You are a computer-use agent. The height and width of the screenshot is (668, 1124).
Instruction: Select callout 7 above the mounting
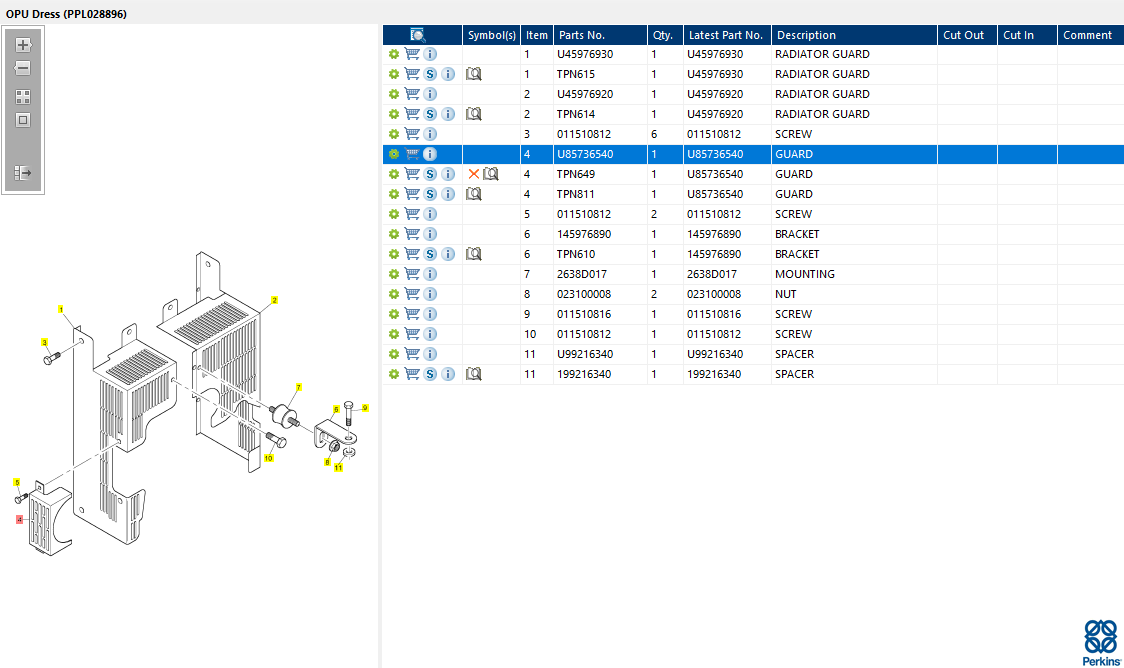[299, 387]
